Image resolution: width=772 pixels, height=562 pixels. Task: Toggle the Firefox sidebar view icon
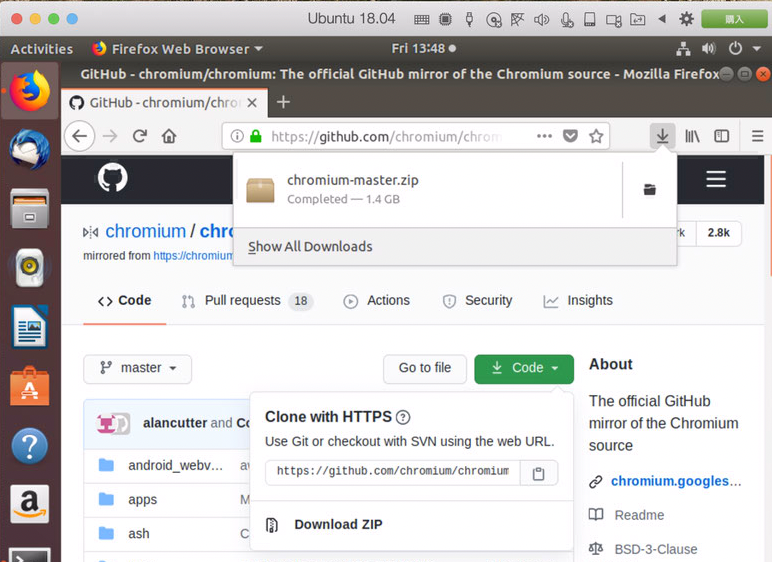click(x=721, y=136)
